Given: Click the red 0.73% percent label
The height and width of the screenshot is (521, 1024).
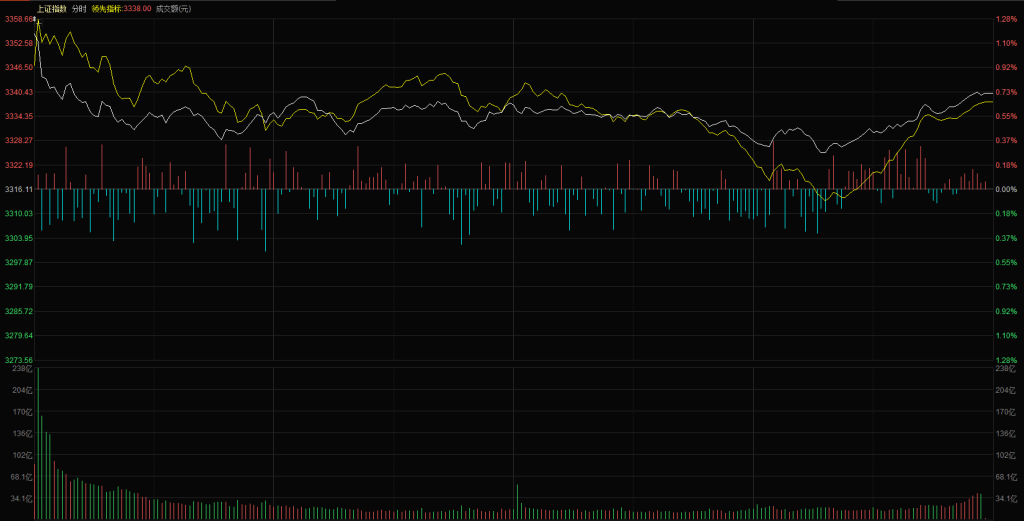Looking at the screenshot, I should [1006, 92].
